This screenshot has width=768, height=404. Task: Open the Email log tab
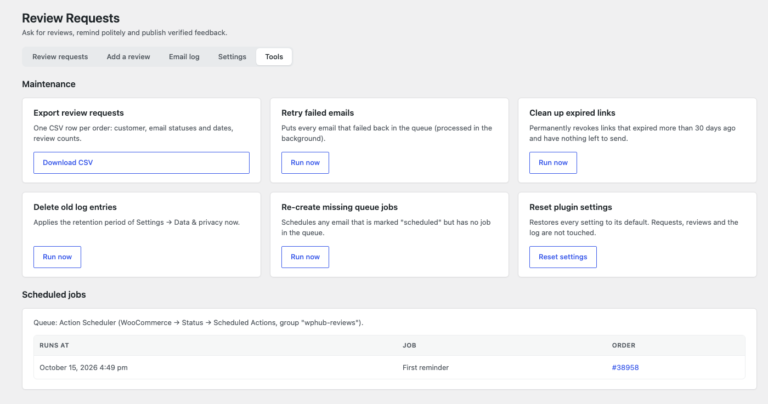click(184, 57)
